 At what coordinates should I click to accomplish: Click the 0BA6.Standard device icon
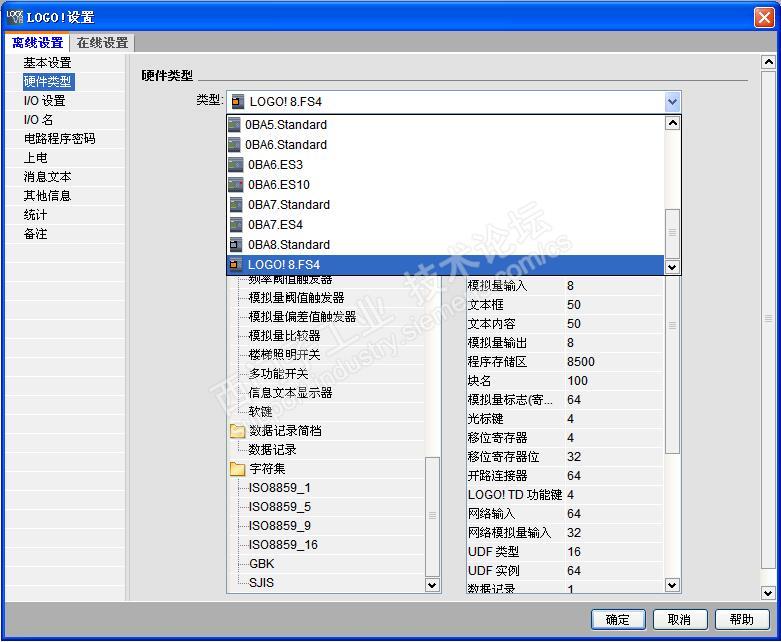click(234, 144)
